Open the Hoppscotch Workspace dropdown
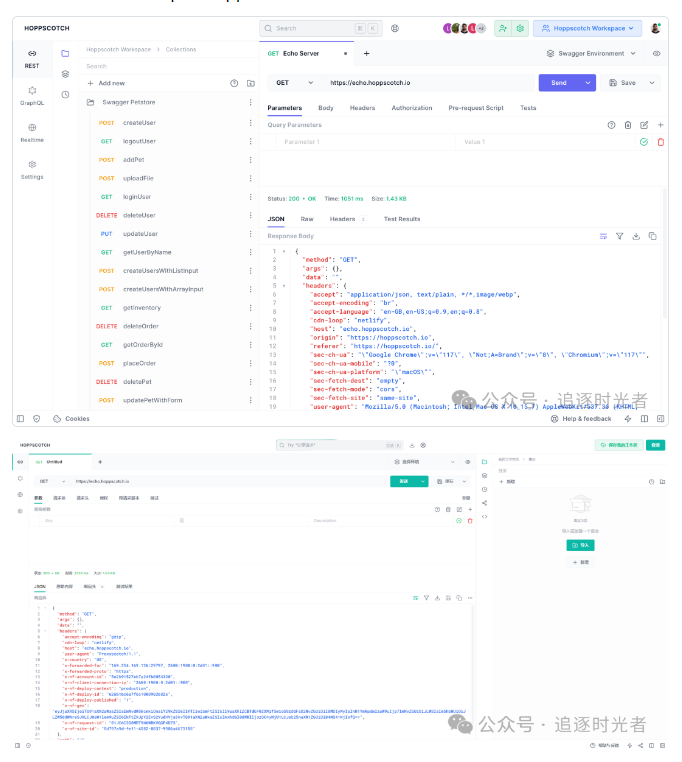This screenshot has width=682, height=762. 587,28
